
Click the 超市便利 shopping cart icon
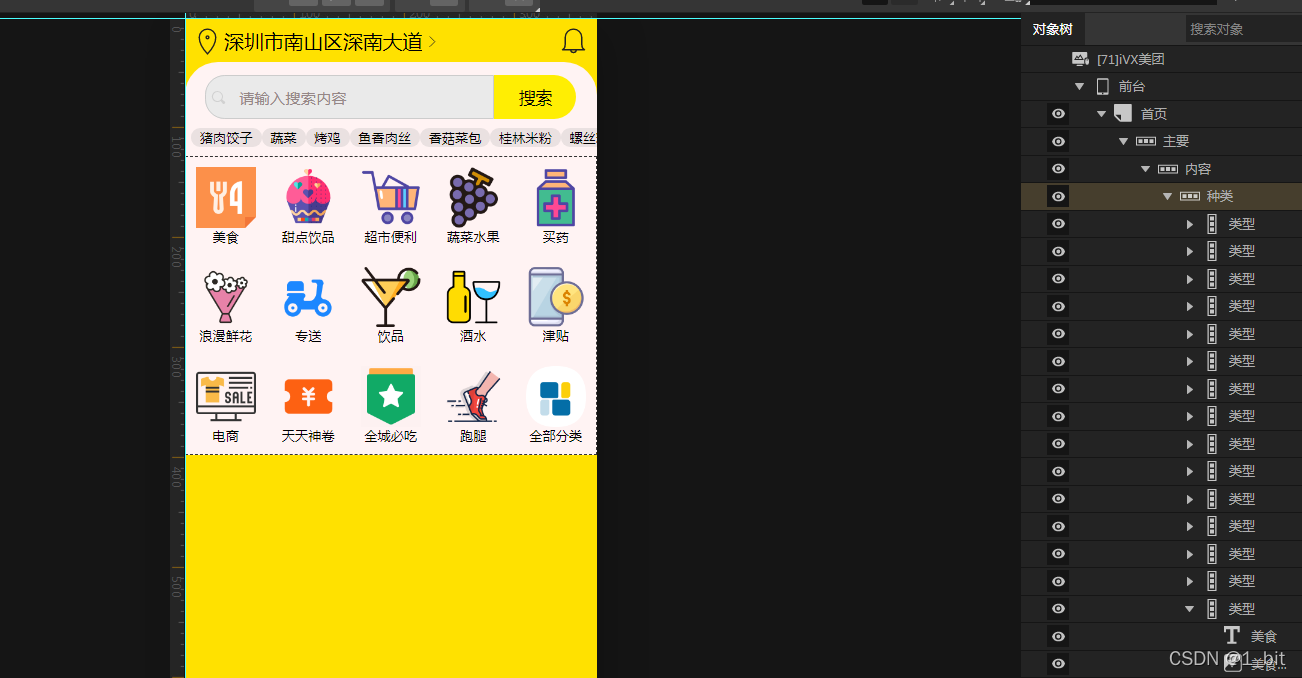[x=390, y=198]
